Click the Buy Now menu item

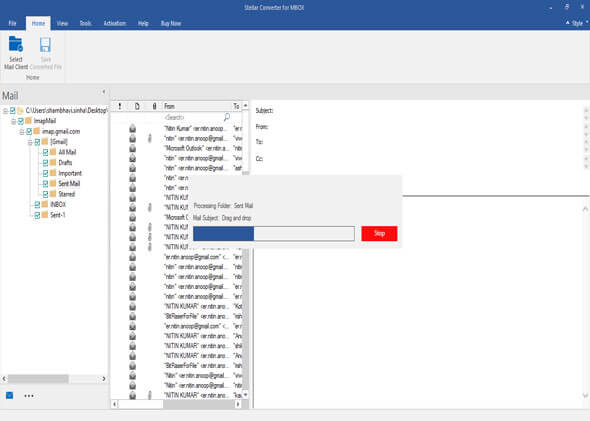click(171, 23)
